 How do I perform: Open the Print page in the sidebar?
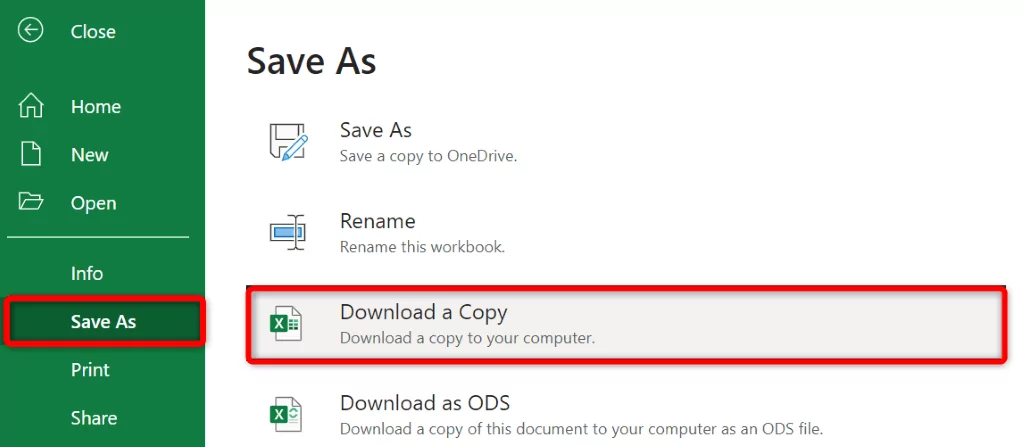point(90,370)
